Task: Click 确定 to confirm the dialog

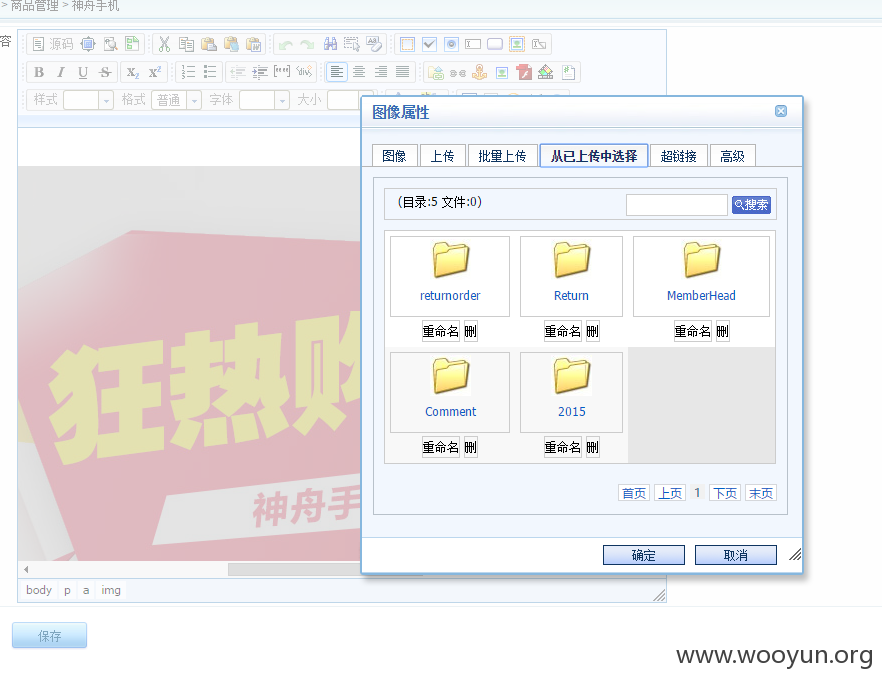Action: coord(644,555)
